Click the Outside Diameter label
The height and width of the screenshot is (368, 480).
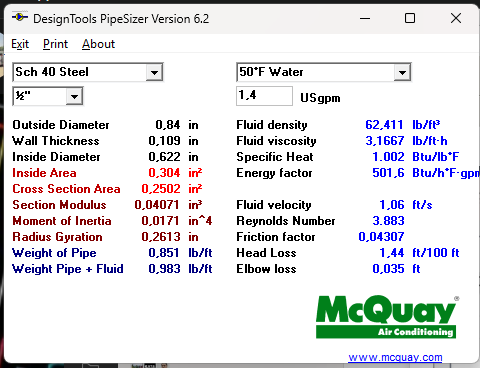[61, 125]
